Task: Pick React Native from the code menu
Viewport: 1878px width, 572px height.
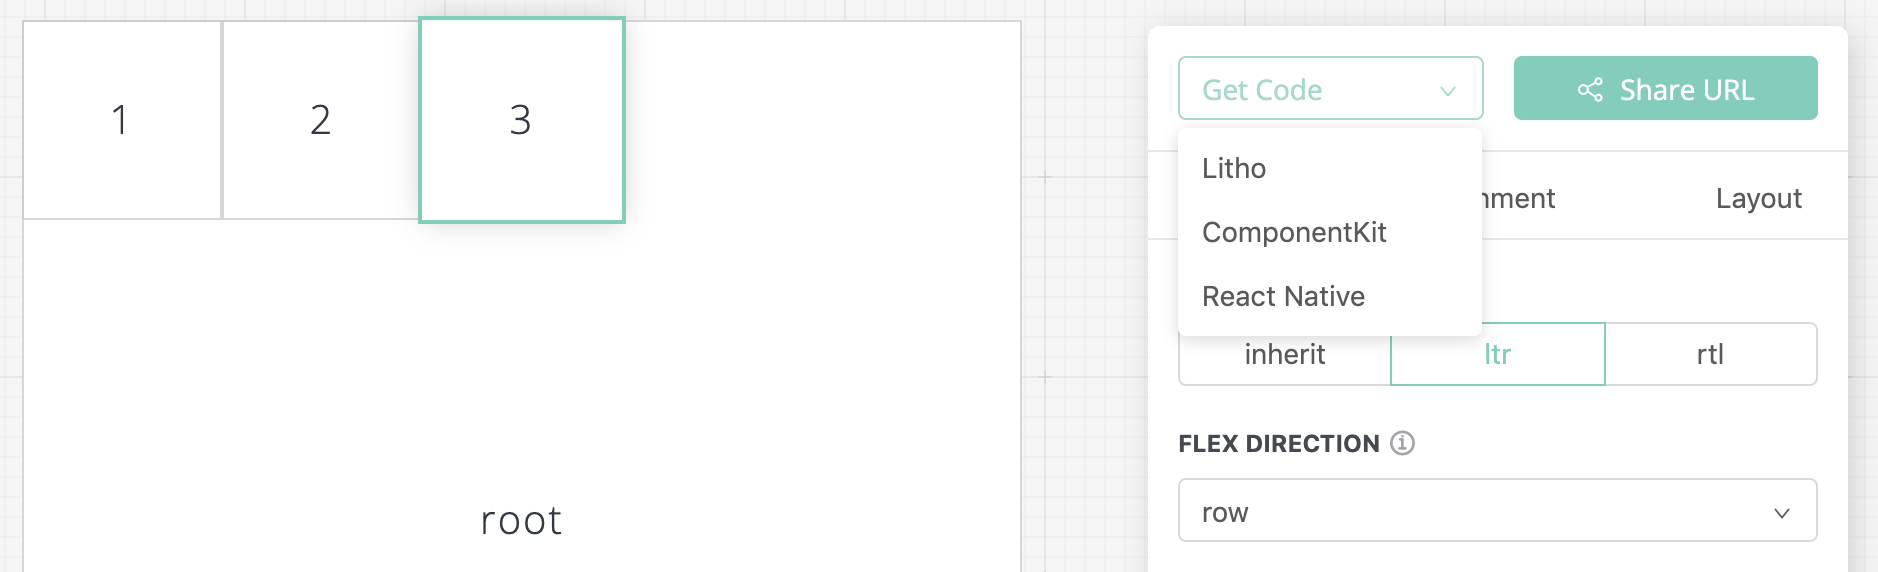Action: point(1283,296)
